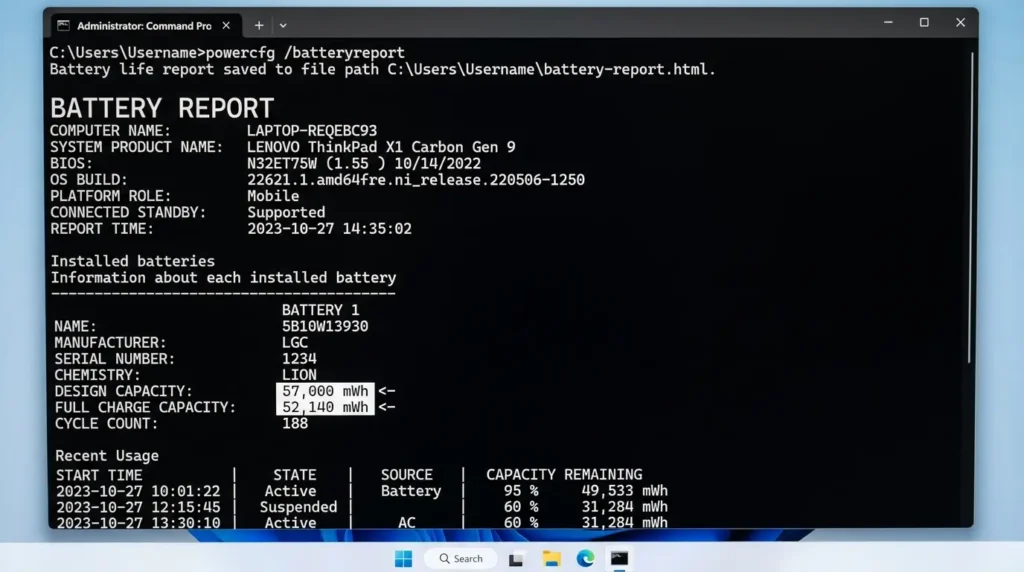Click the 'Recent Usage' heading

click(x=106, y=456)
